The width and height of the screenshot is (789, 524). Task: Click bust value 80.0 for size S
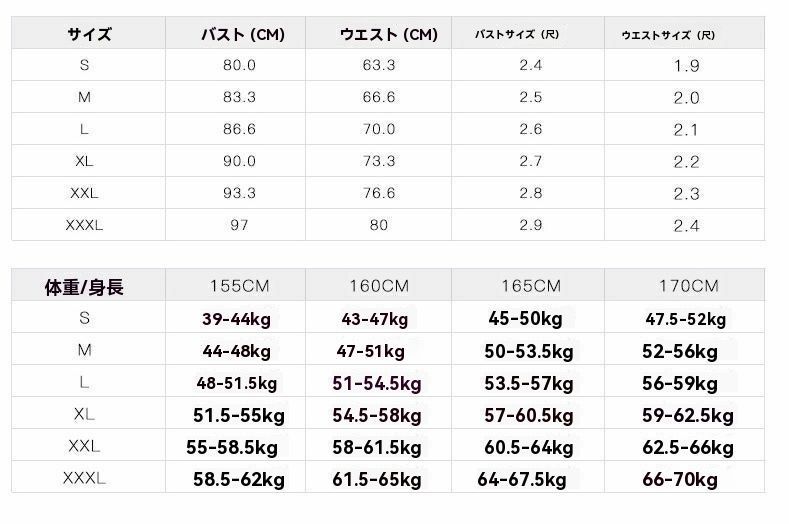tap(239, 65)
